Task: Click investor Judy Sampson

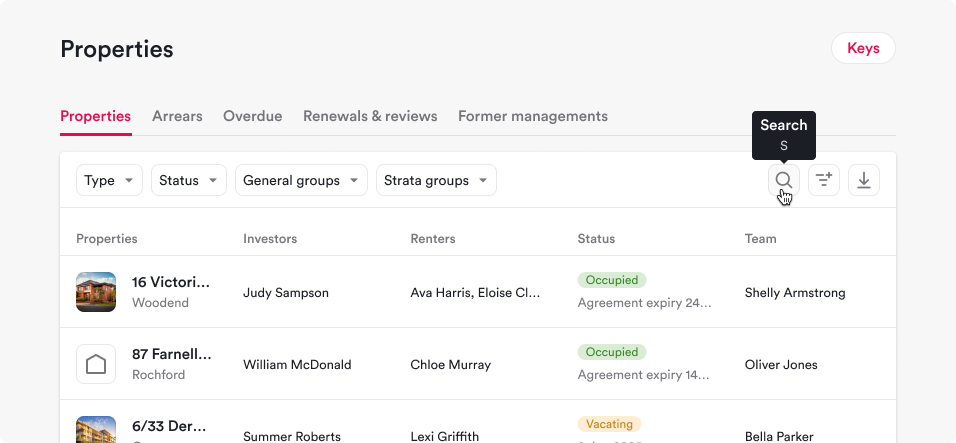Action: point(286,292)
